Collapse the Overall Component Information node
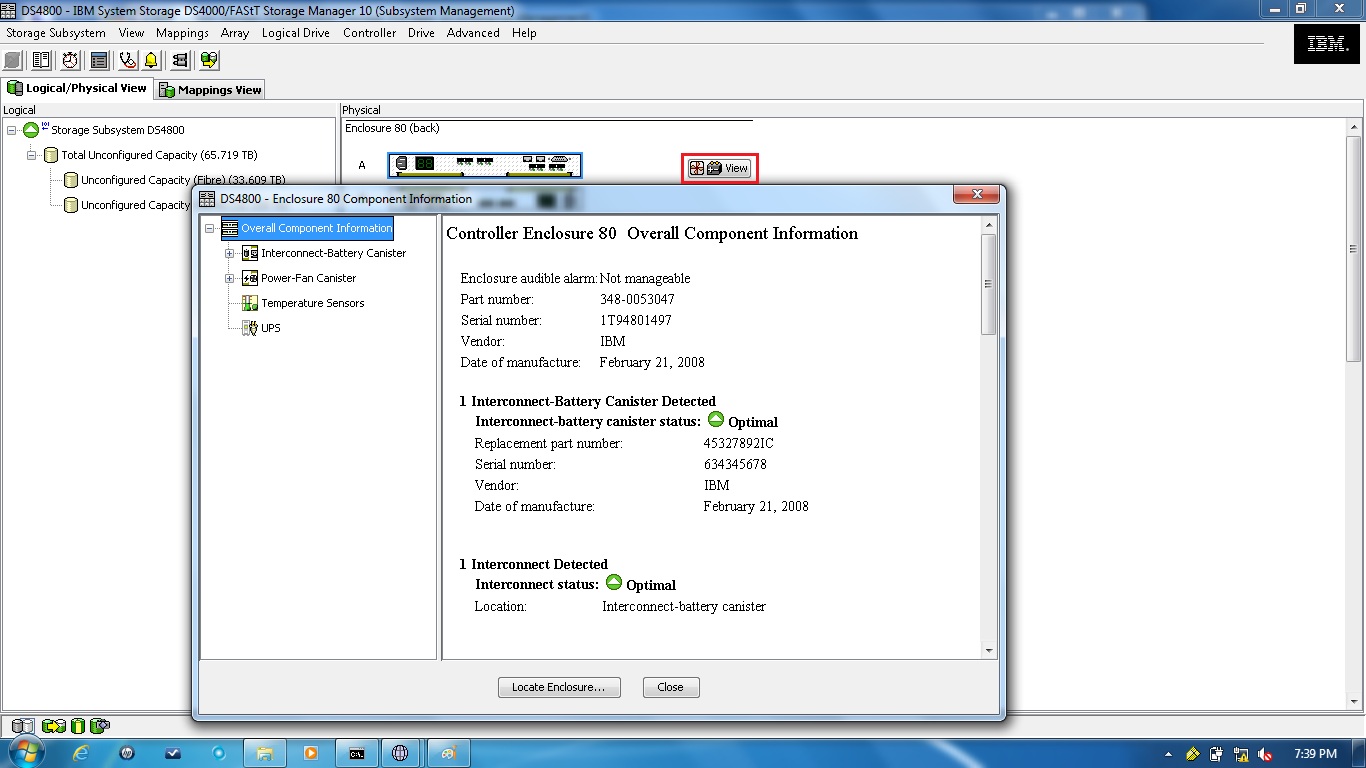Viewport: 1366px width, 768px height. pos(209,228)
